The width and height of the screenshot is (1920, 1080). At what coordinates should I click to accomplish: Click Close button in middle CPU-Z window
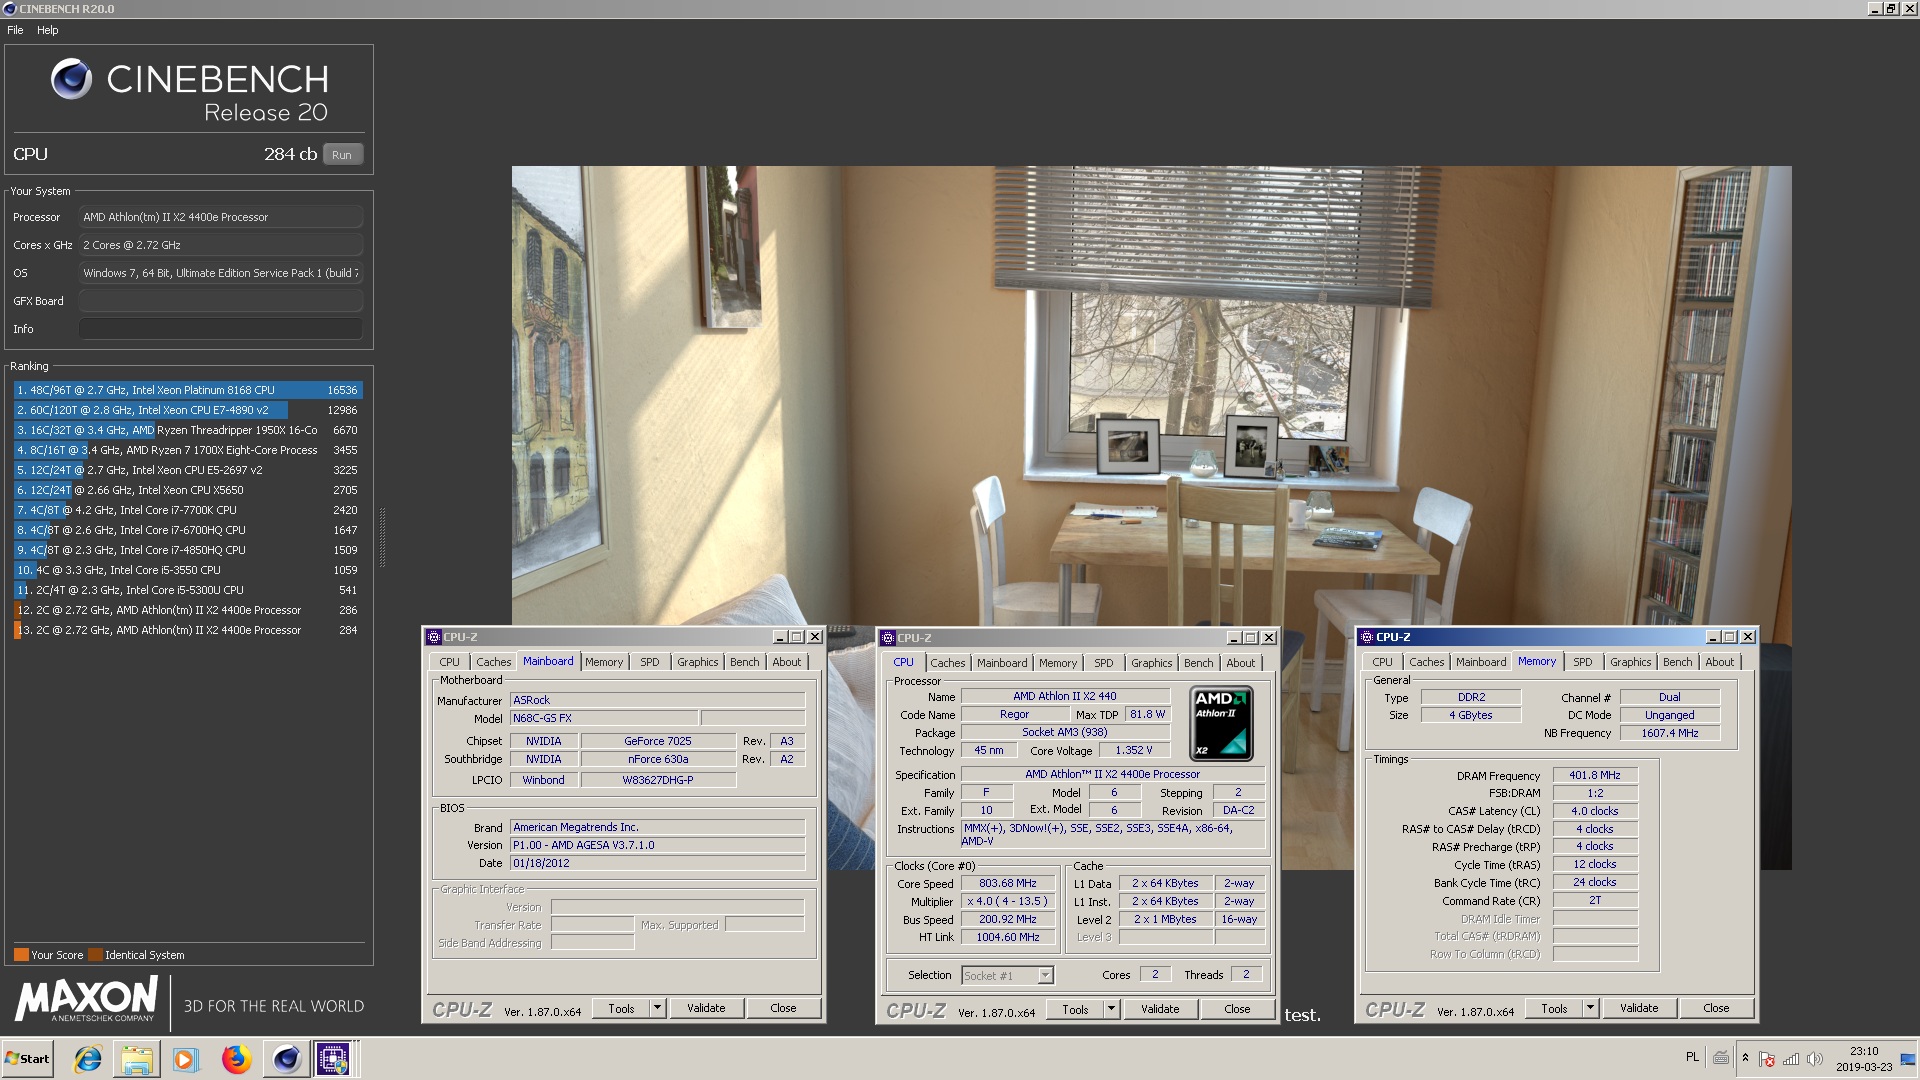coord(1237,1009)
